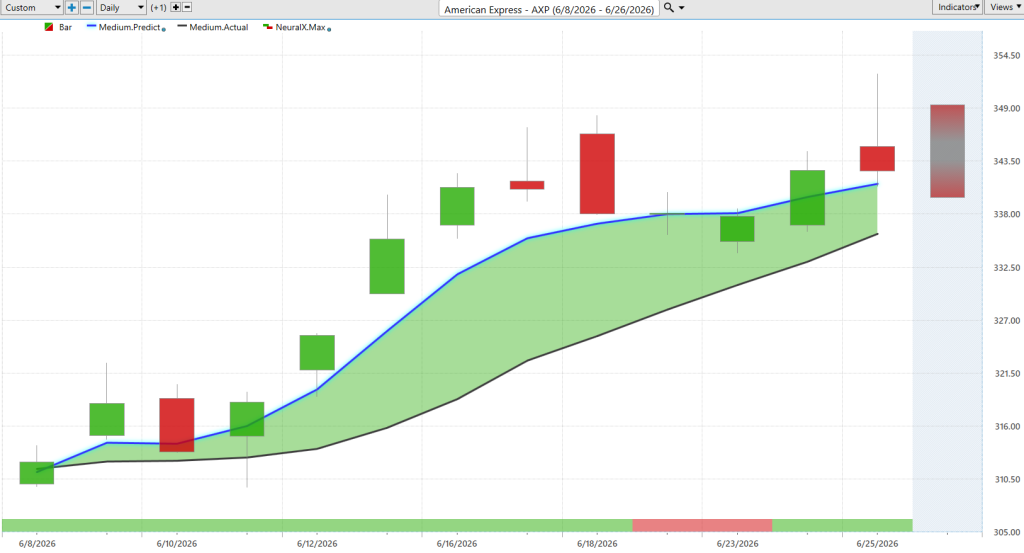Open the Views dropdown menu
Screen dimensions: 1024x553
pos(1004,7)
